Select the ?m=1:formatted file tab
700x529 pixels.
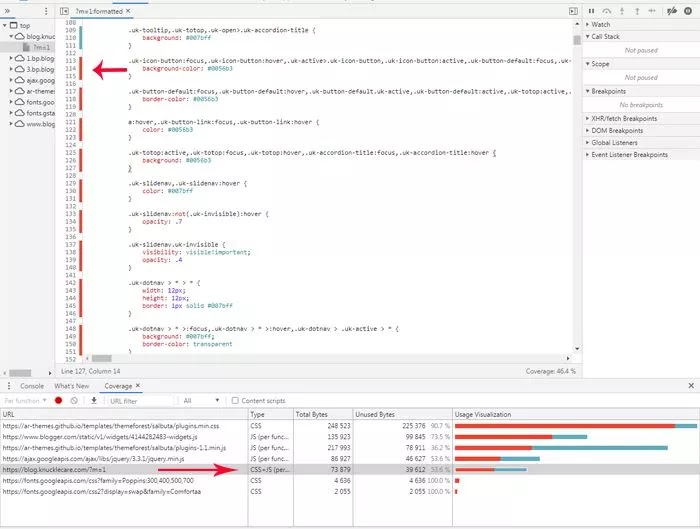(x=99, y=11)
